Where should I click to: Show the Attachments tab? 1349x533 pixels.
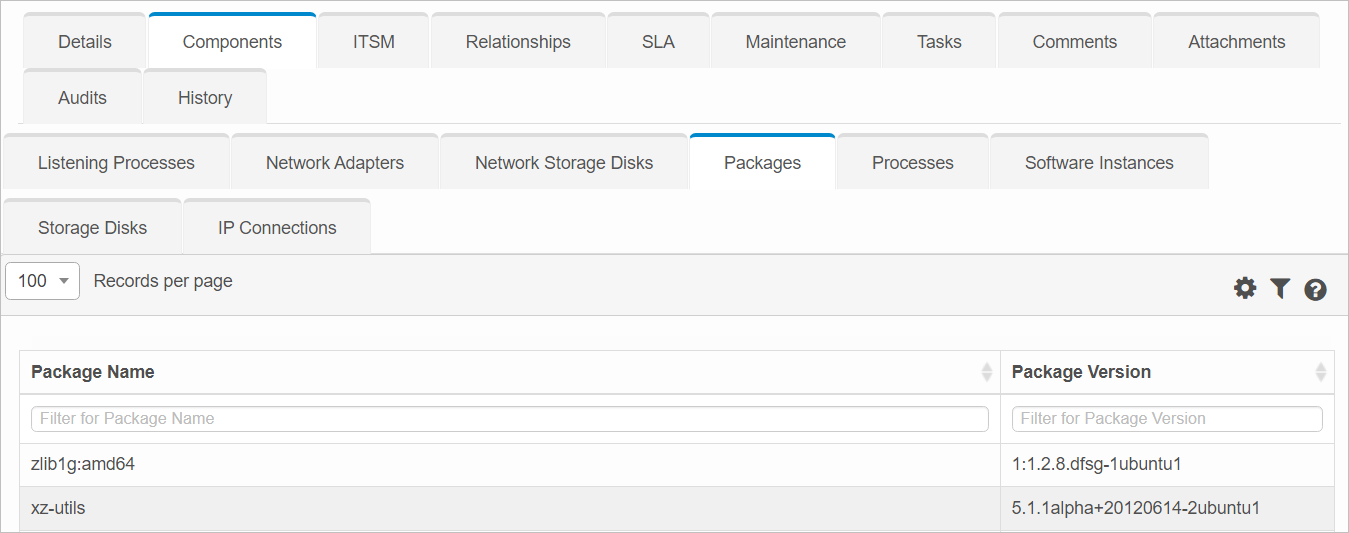click(x=1236, y=42)
